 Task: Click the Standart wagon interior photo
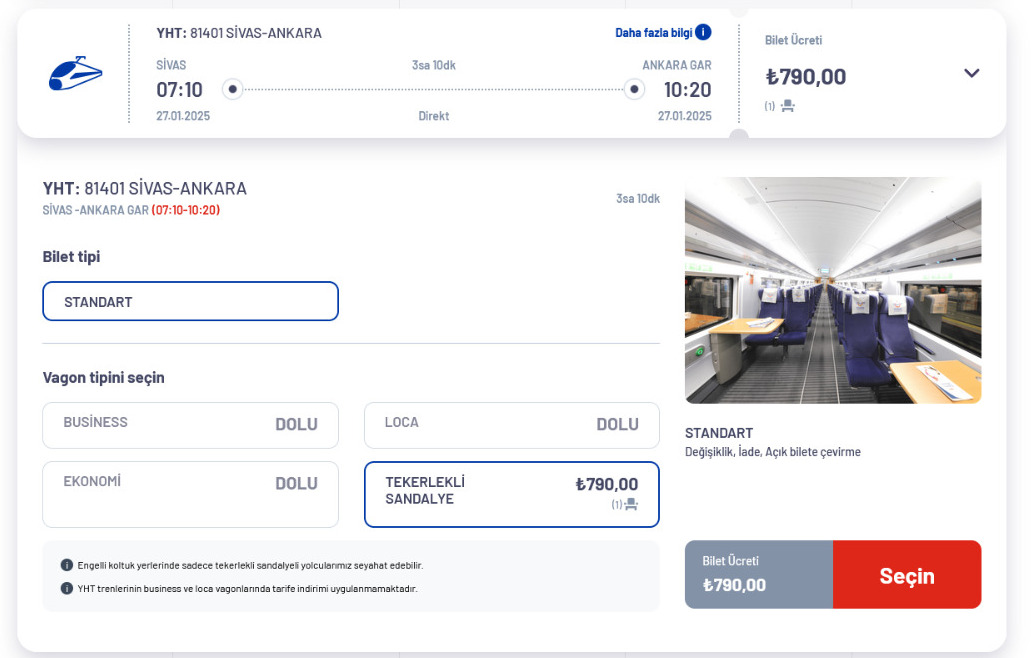(x=833, y=290)
